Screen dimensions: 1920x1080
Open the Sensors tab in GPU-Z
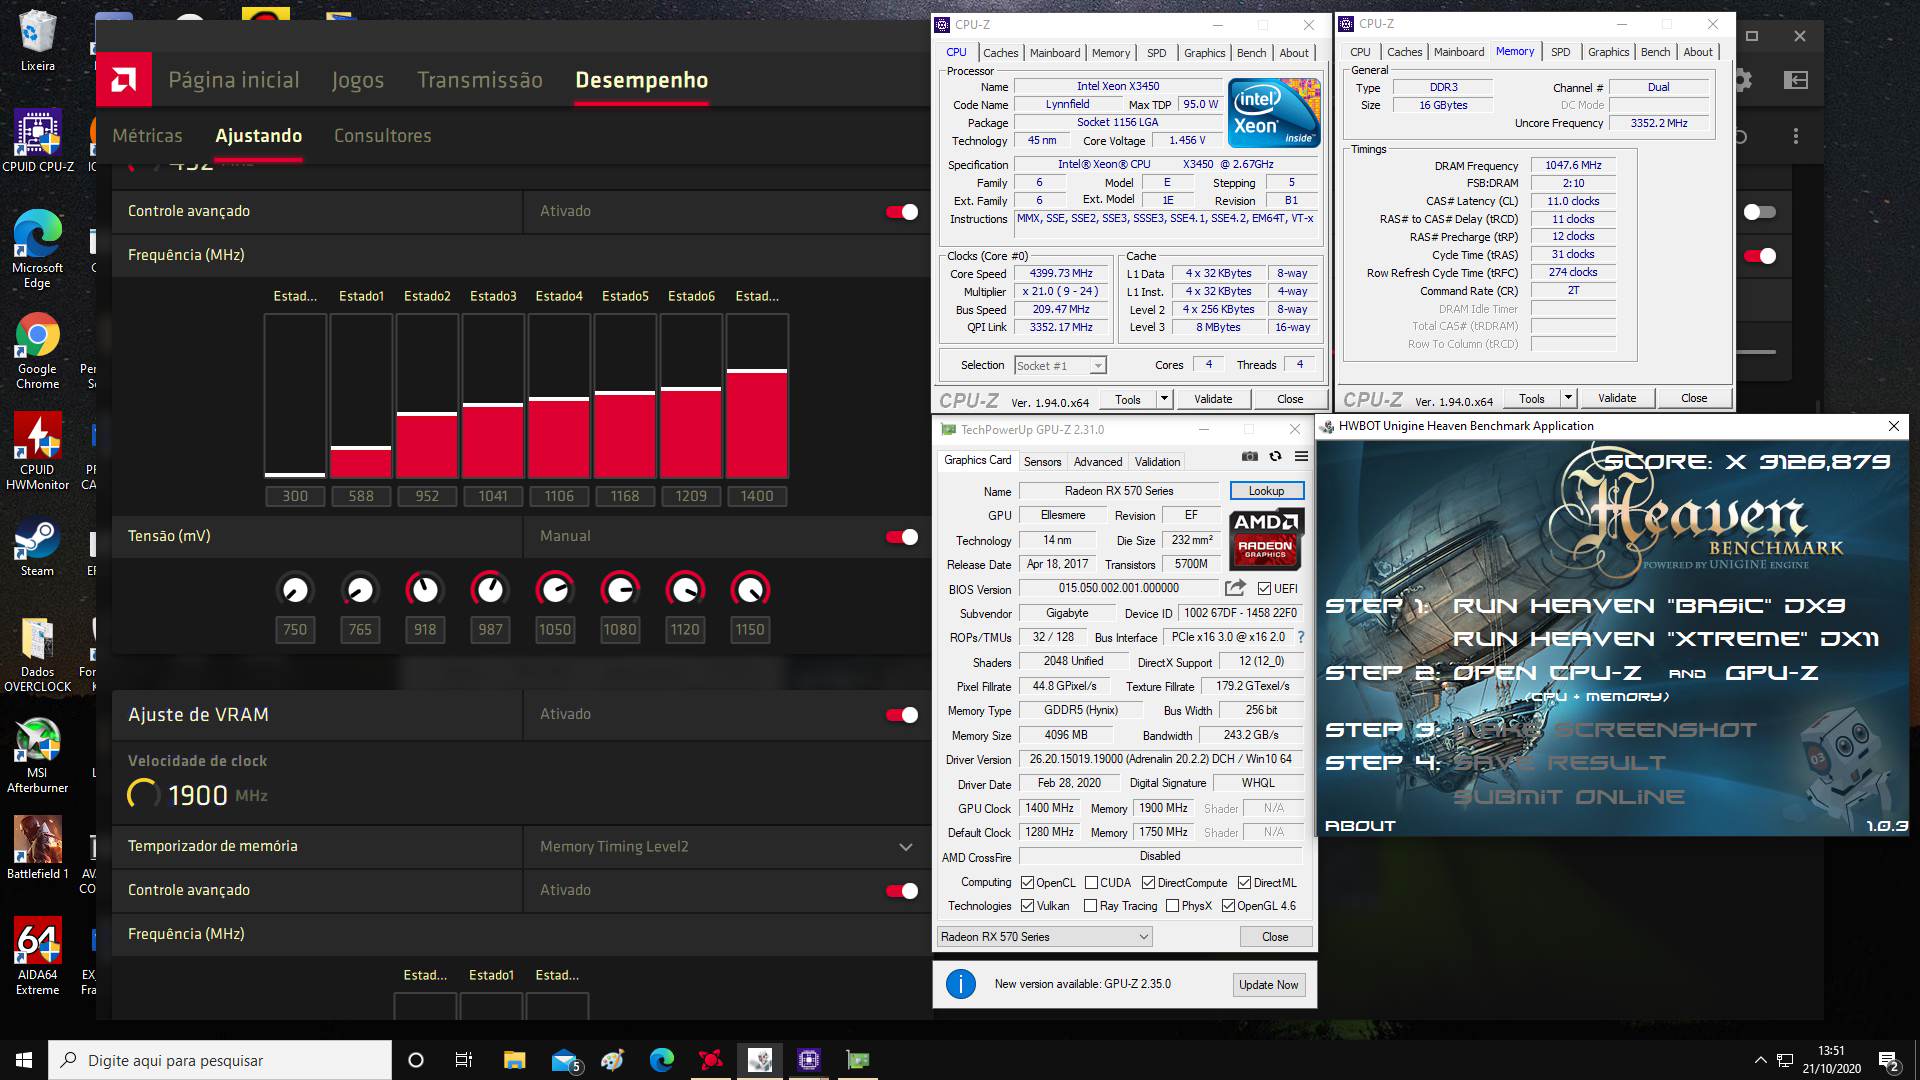tap(1042, 462)
